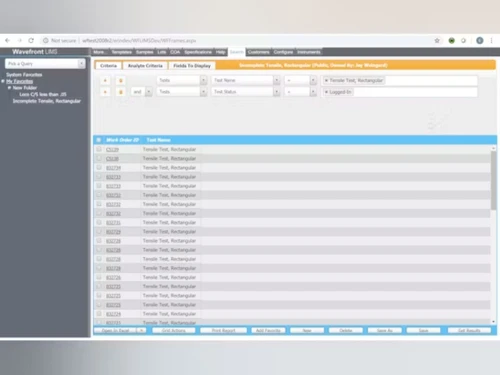Open the Templates menu
The width and height of the screenshot is (500, 375).
click(121, 52)
